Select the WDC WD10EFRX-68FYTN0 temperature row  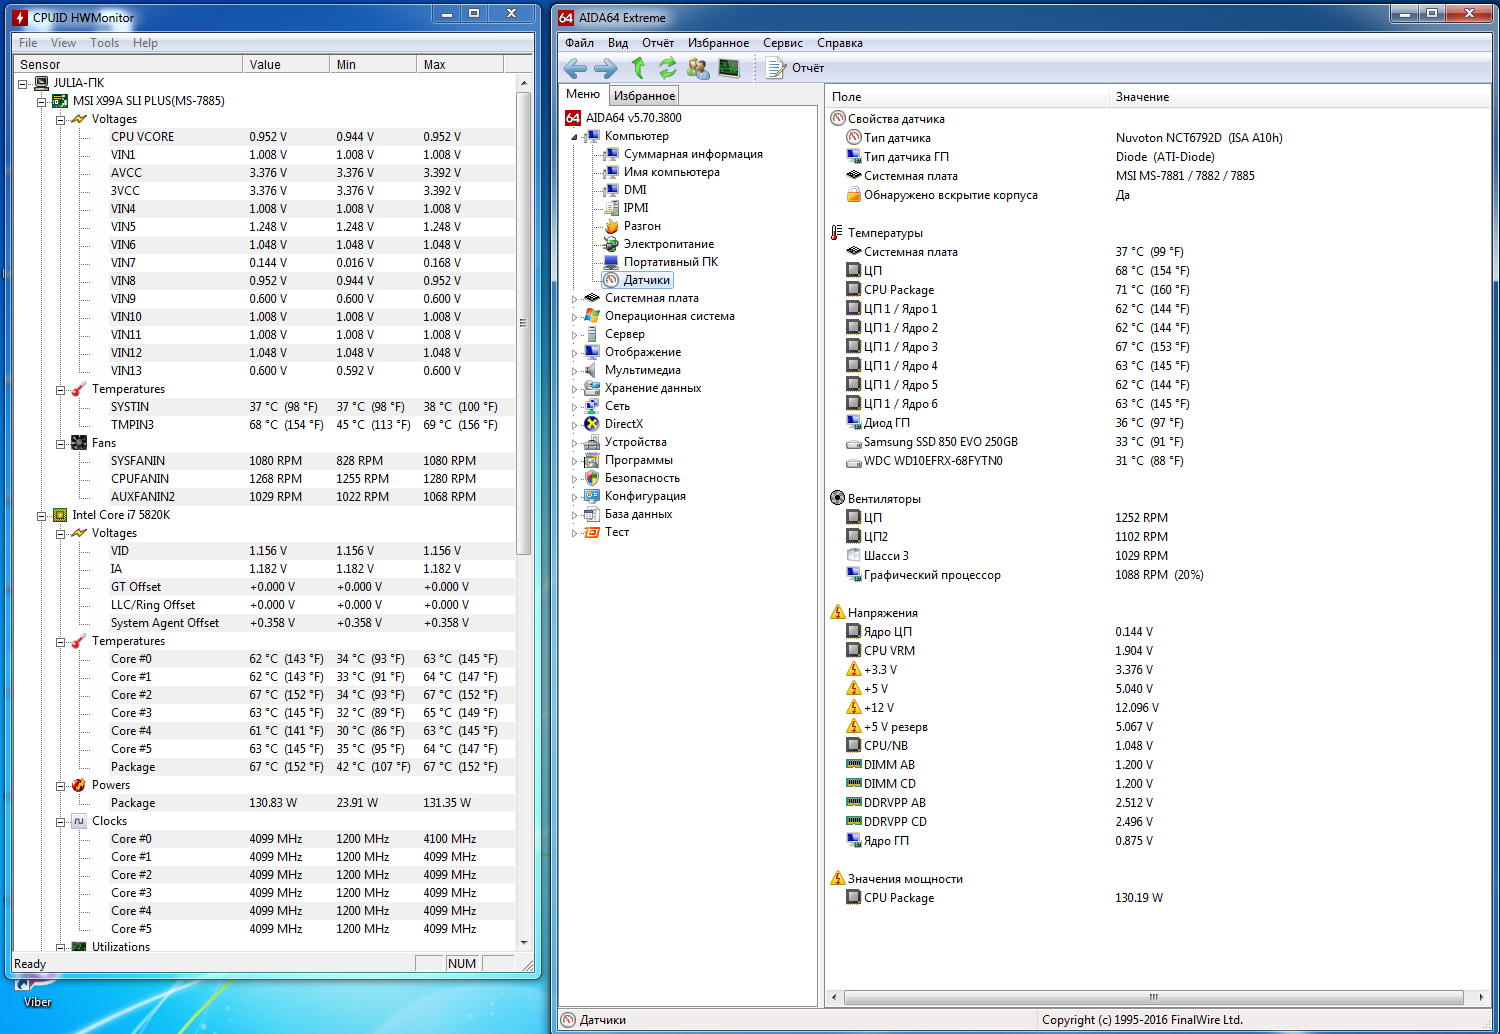pos(1157,461)
